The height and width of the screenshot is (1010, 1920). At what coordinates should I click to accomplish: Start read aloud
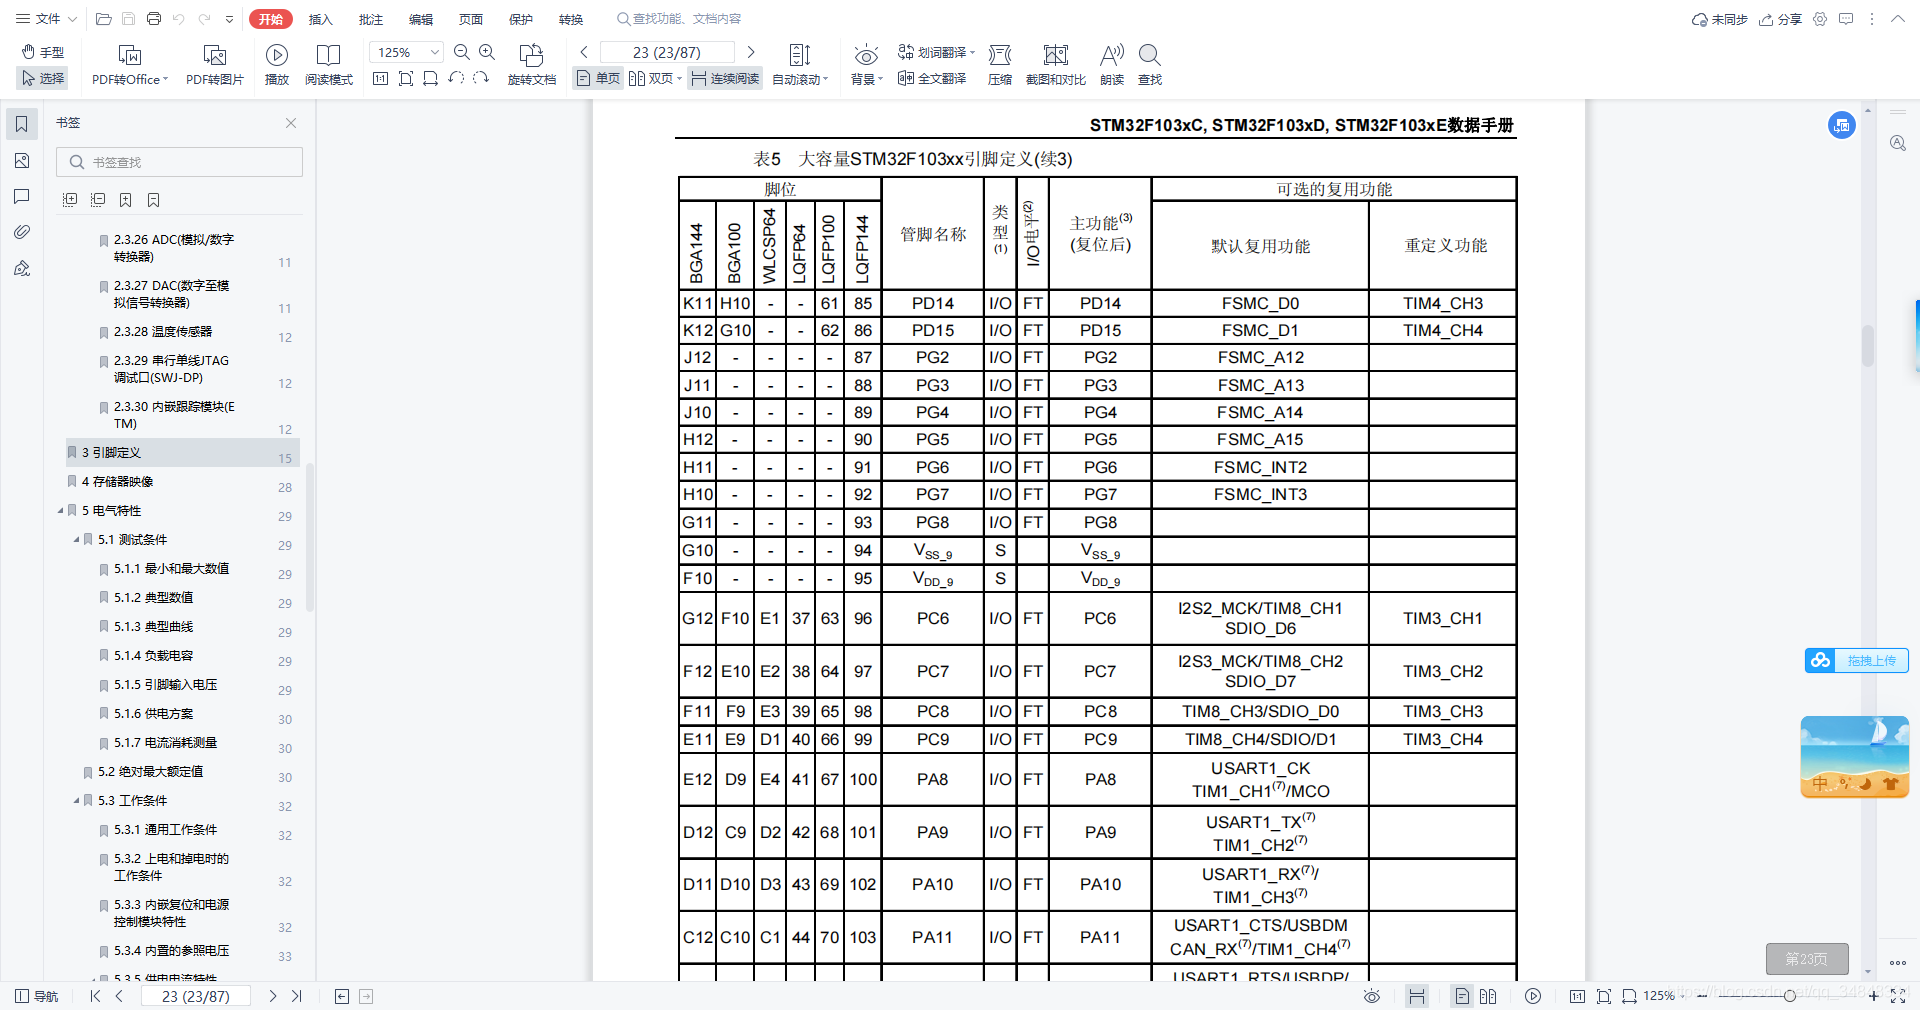click(1112, 65)
